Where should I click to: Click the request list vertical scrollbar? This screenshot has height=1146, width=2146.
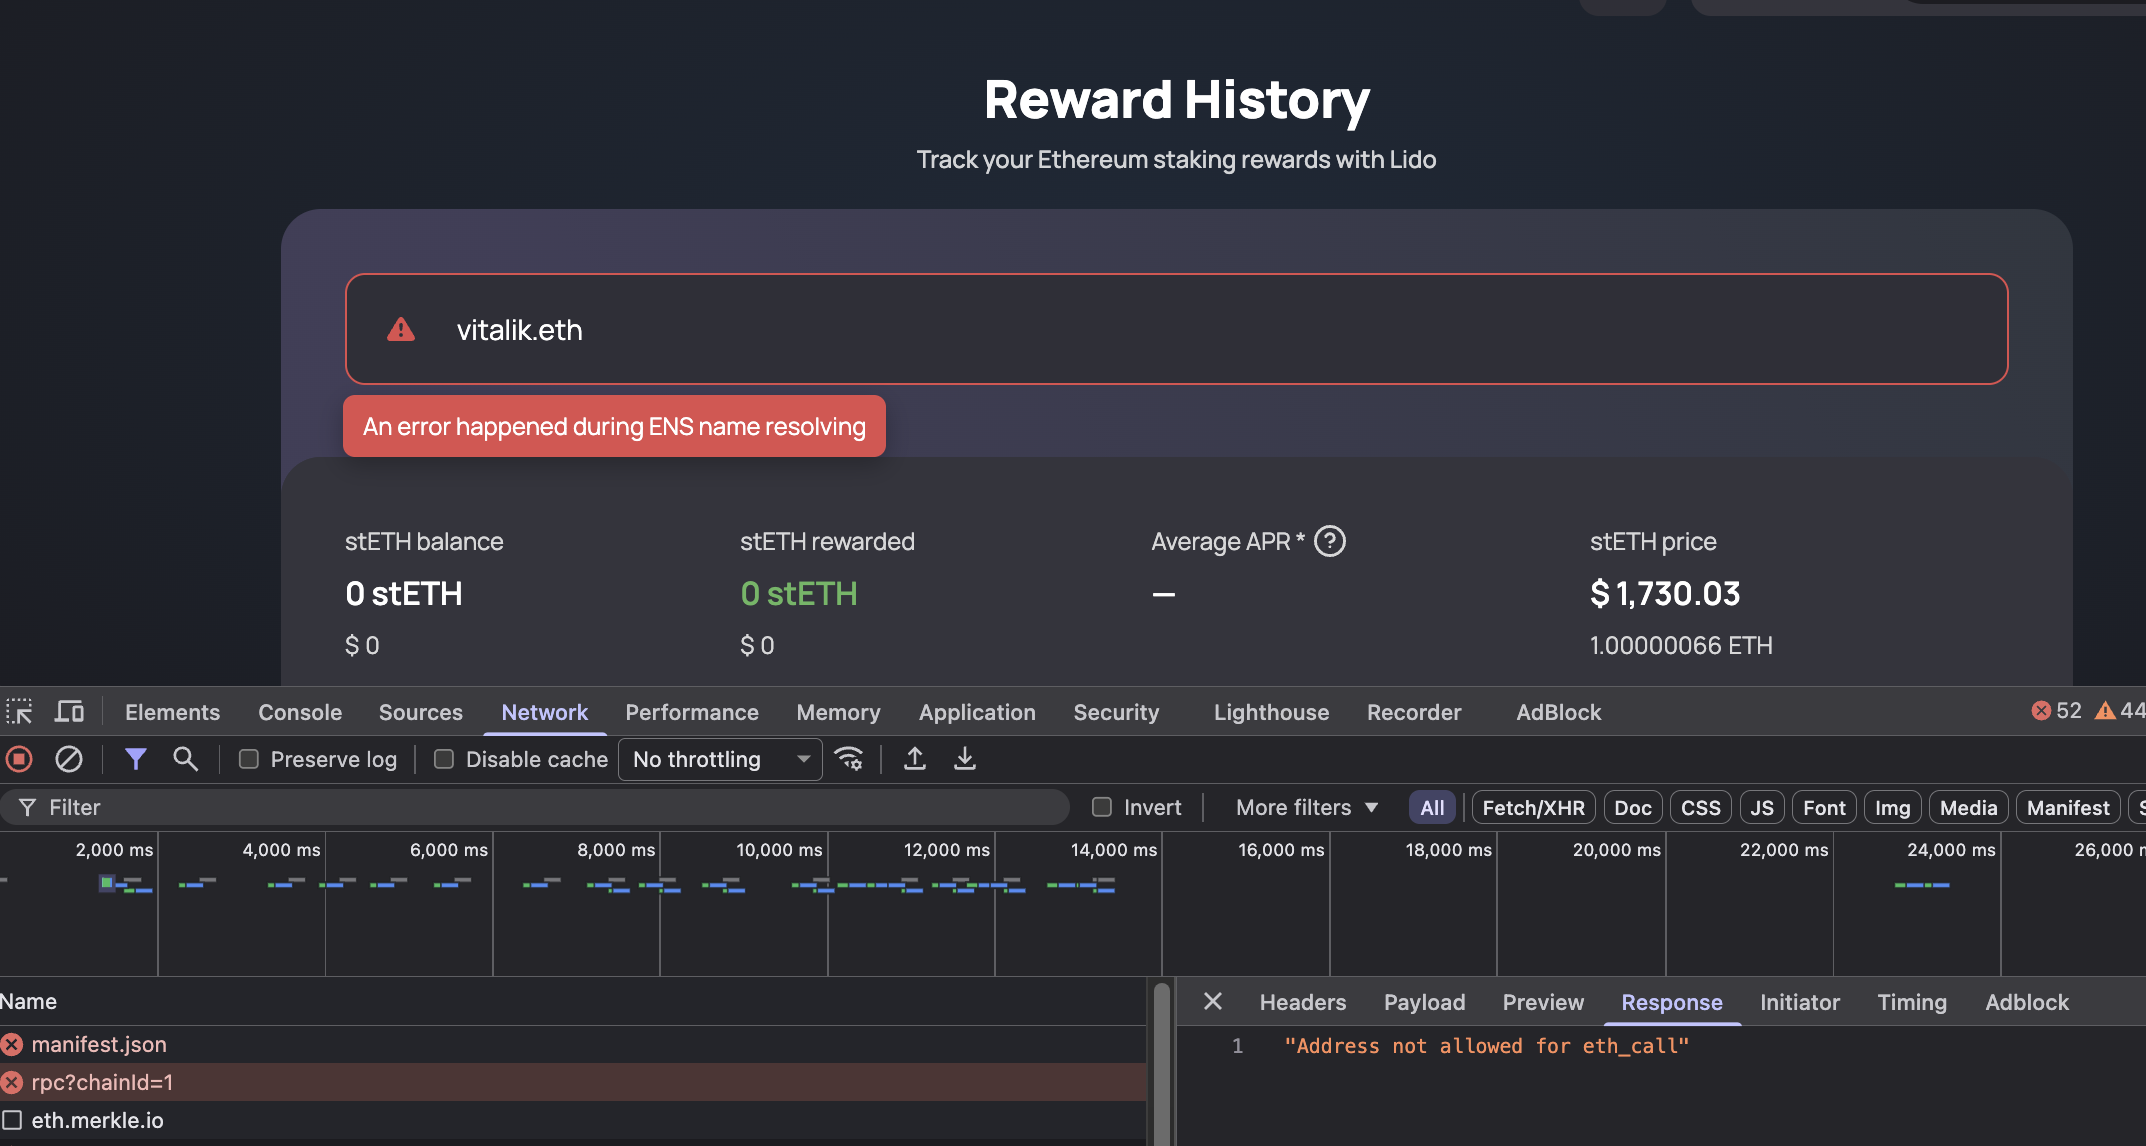point(1161,1063)
